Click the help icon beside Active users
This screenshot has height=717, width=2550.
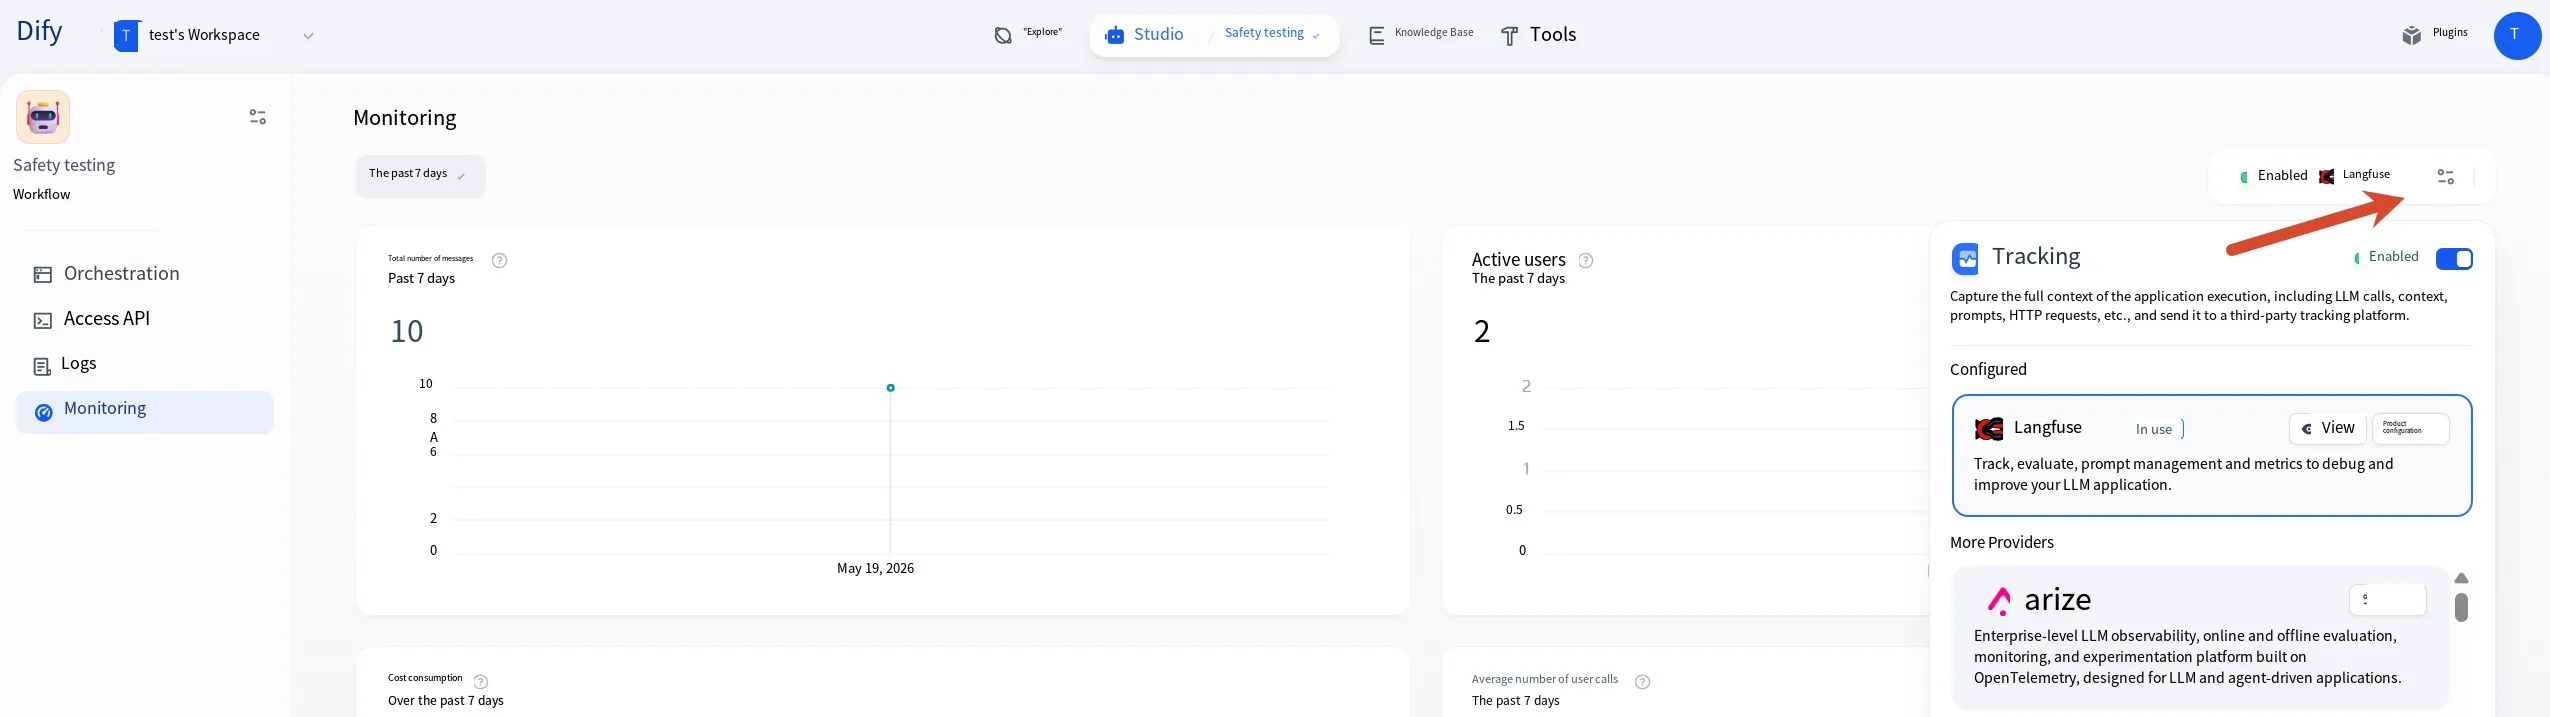(1586, 261)
